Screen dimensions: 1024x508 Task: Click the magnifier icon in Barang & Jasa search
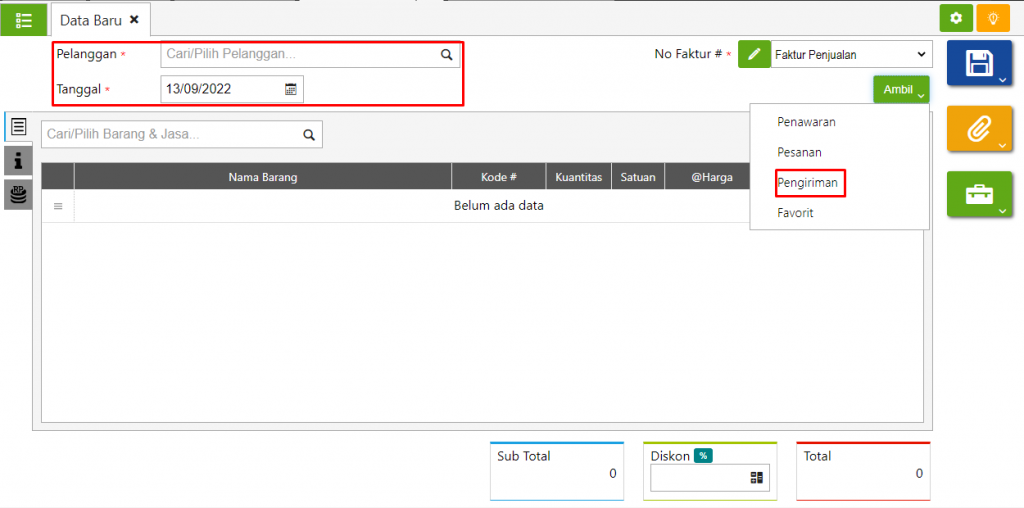point(309,135)
